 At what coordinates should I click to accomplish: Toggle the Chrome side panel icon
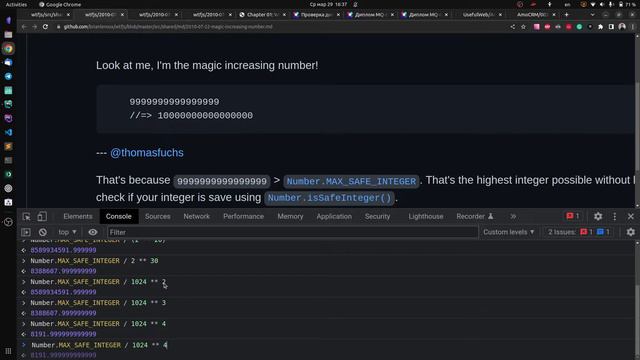coord(611,27)
